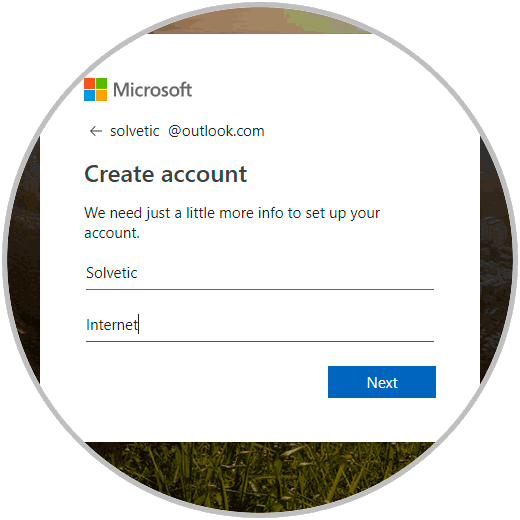520x520 pixels.
Task: Click the dark background left of dialog
Action: 23,260
